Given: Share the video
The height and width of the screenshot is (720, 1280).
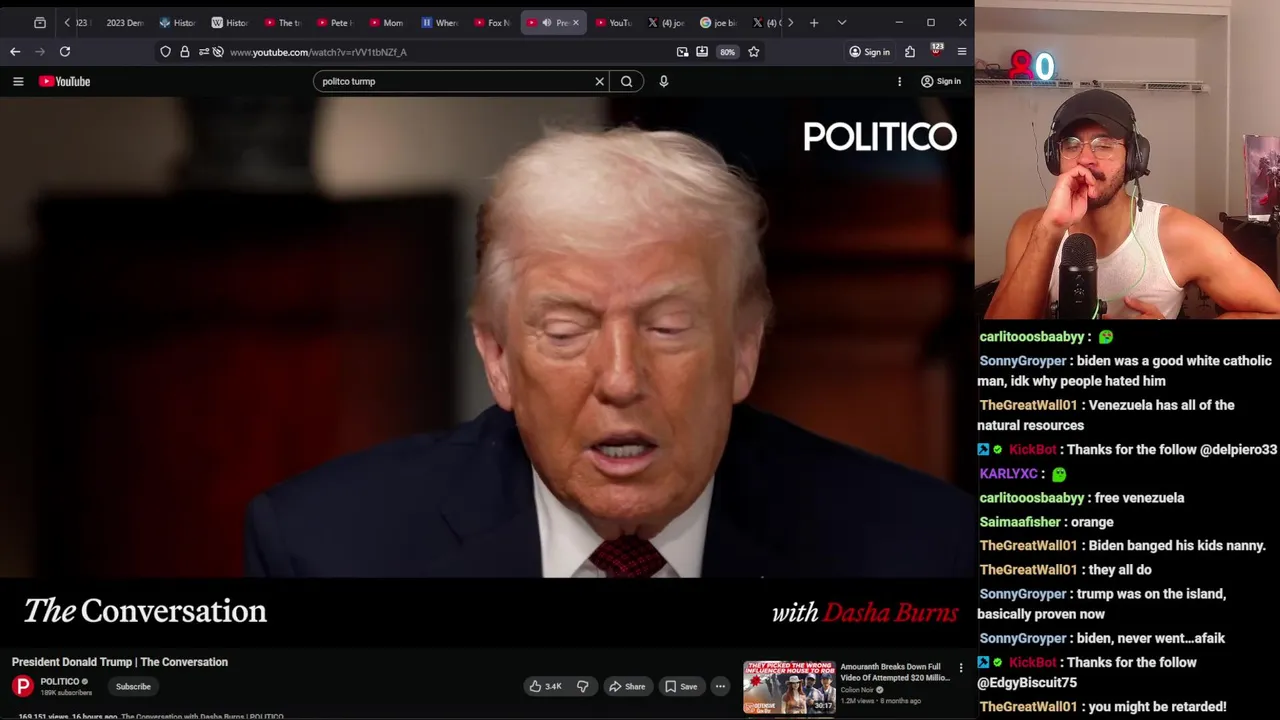Looking at the screenshot, I should point(628,686).
